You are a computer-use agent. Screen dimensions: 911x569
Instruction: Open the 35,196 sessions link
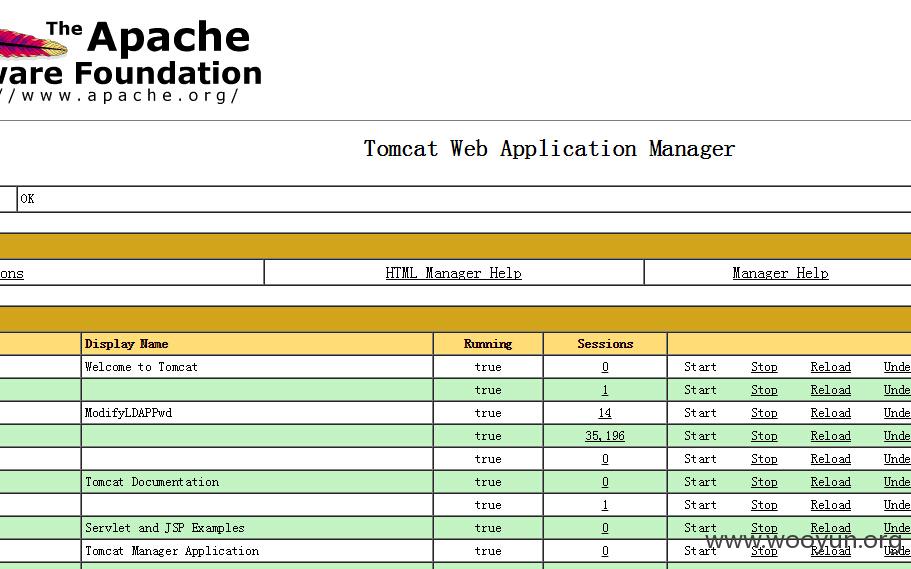tap(605, 436)
